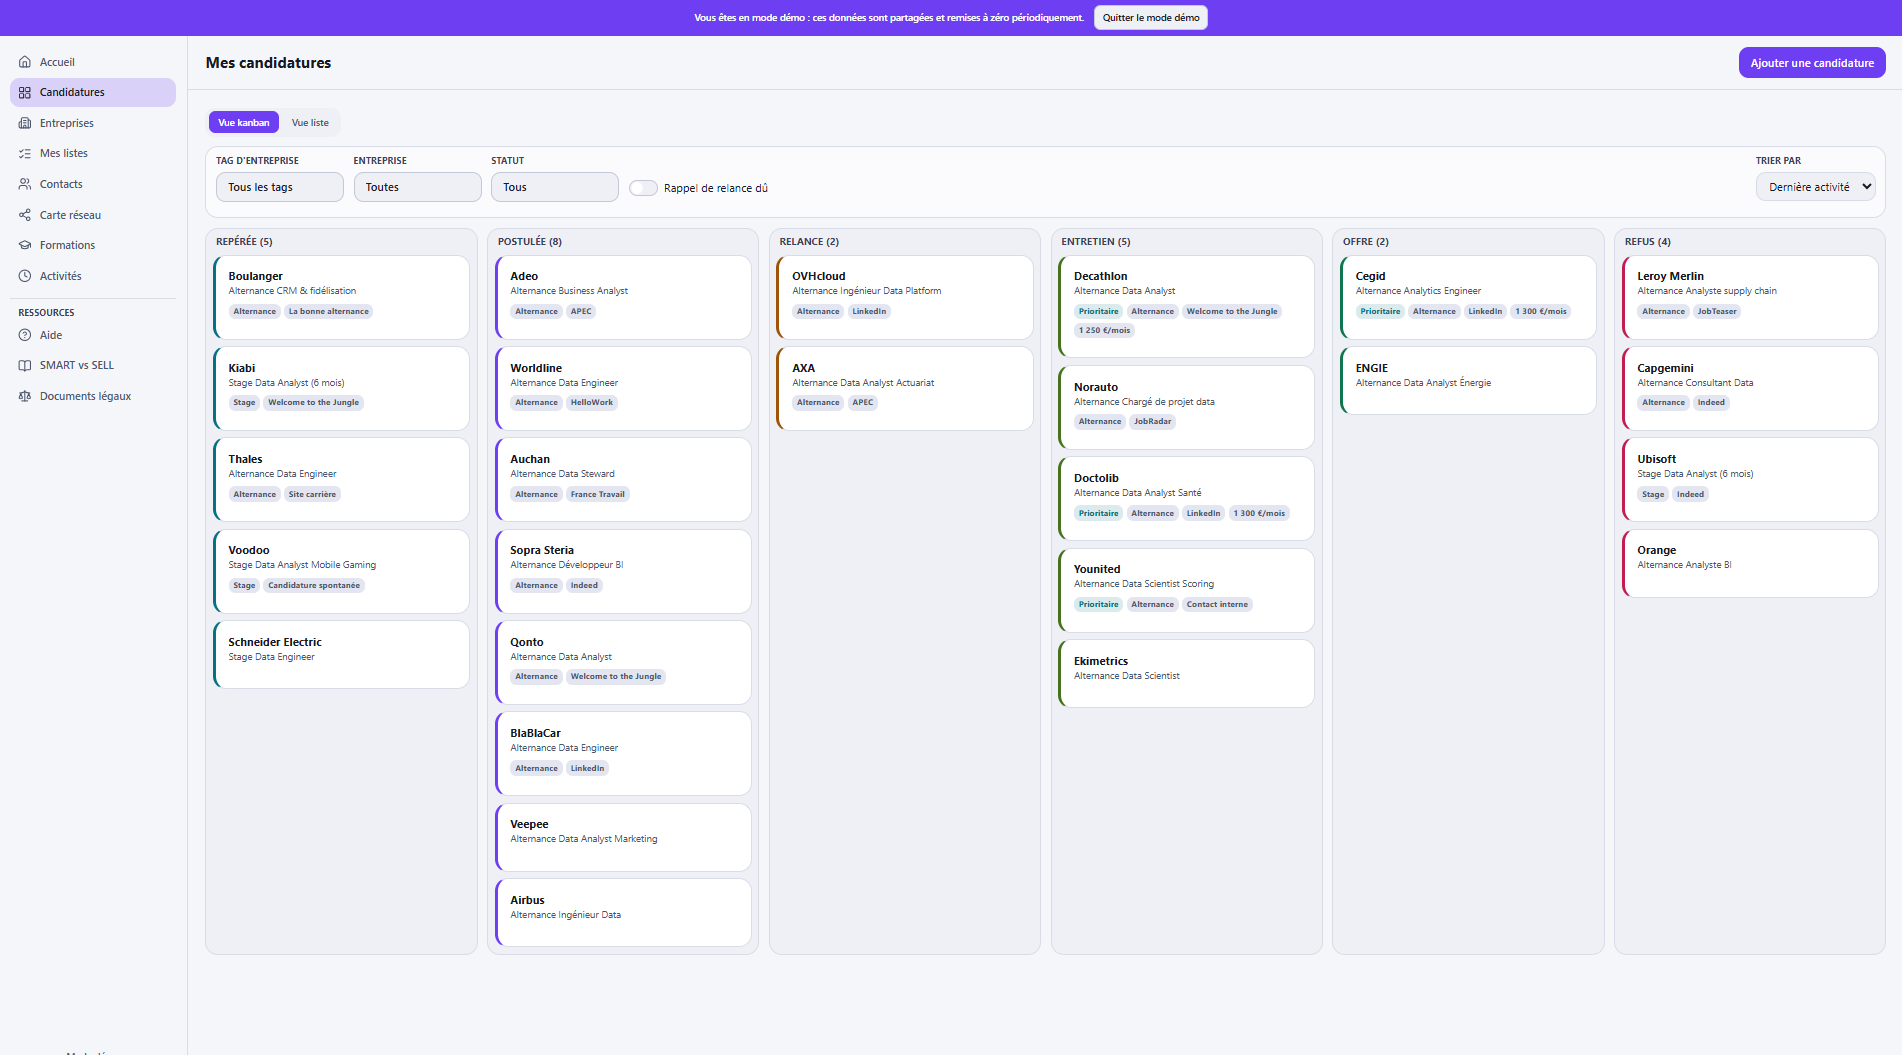The width and height of the screenshot is (1902, 1055).
Task: Select the Leroy Merlin refused card
Action: click(x=1750, y=297)
